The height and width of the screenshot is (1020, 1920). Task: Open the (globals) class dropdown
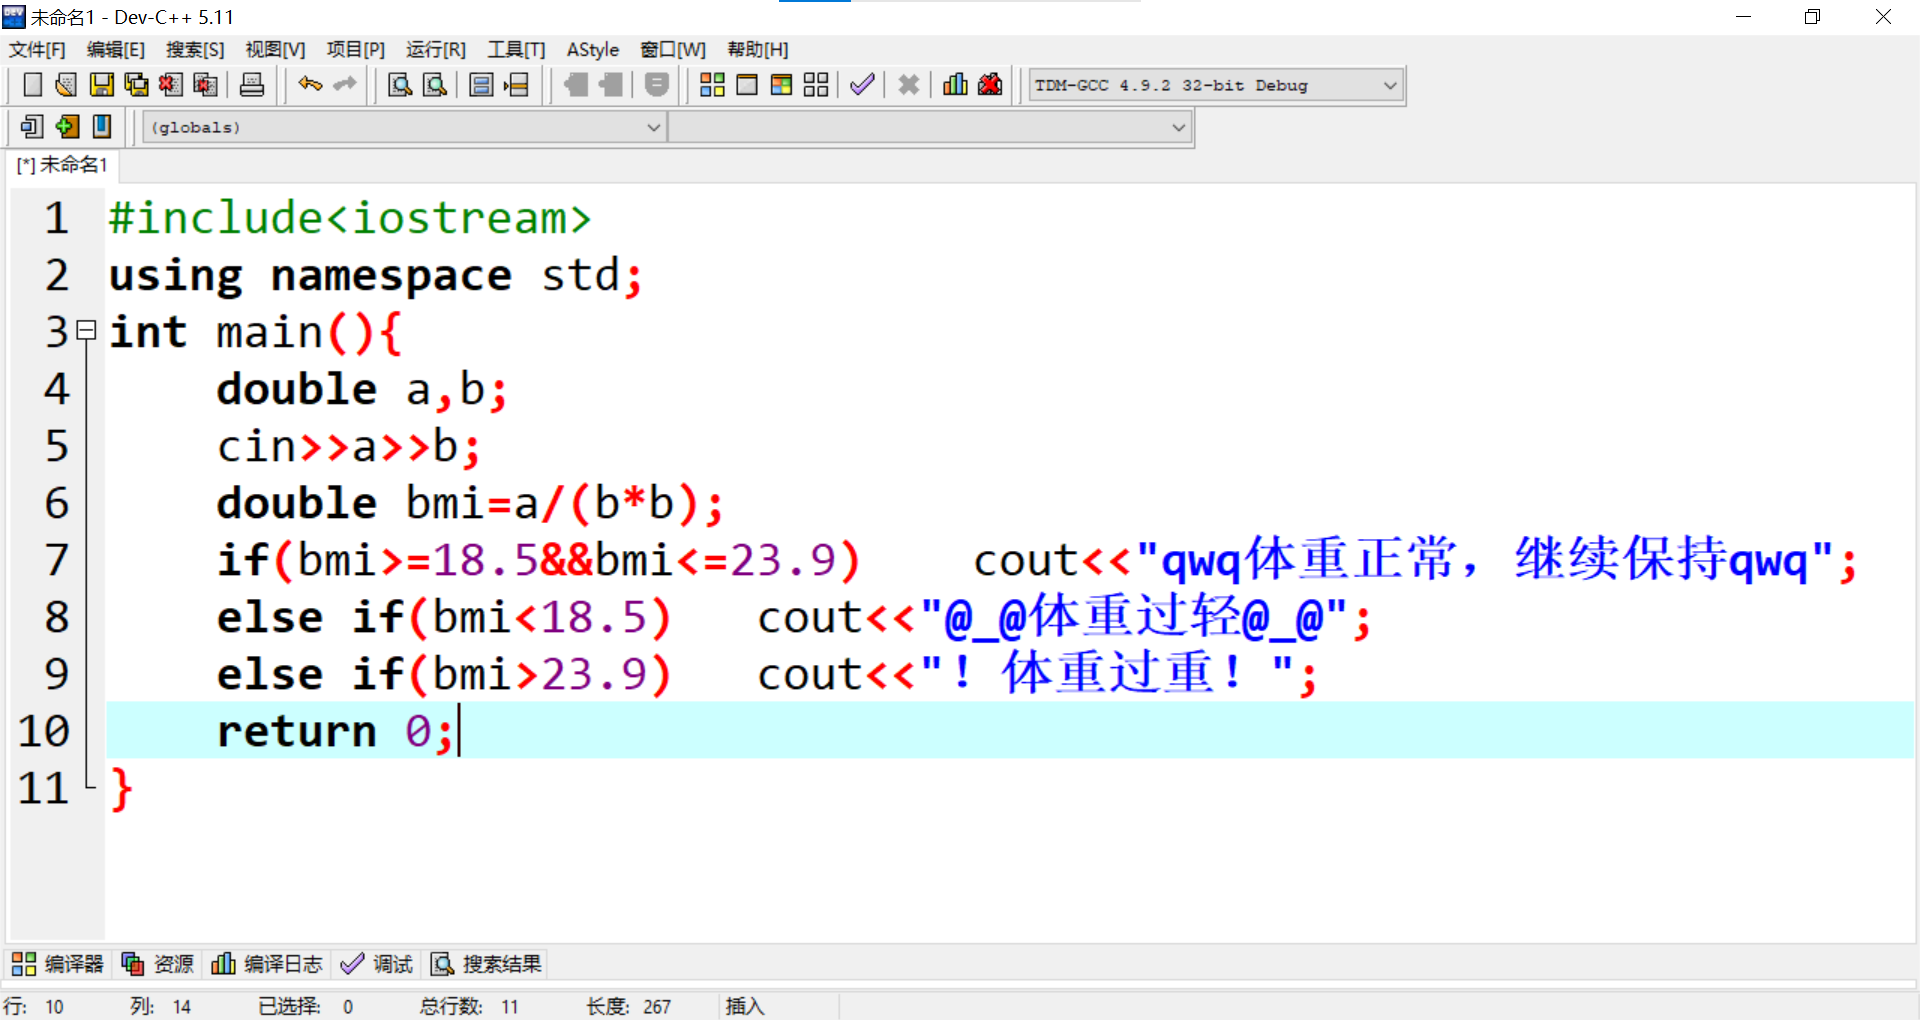coord(404,127)
